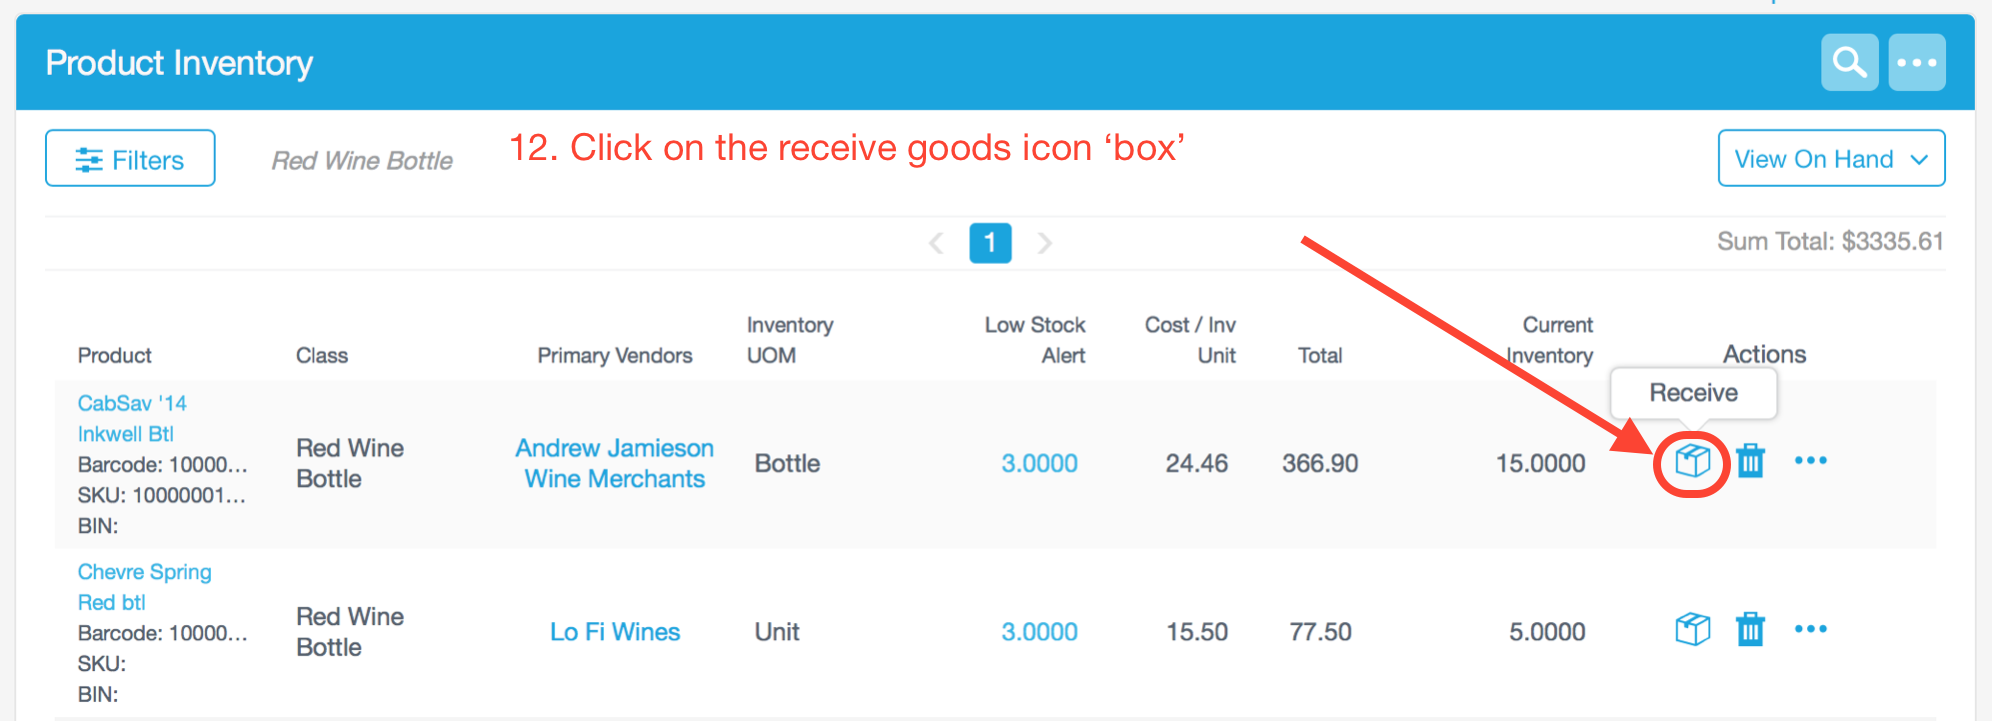
Task: Select page 1 in pagination
Action: coord(990,243)
